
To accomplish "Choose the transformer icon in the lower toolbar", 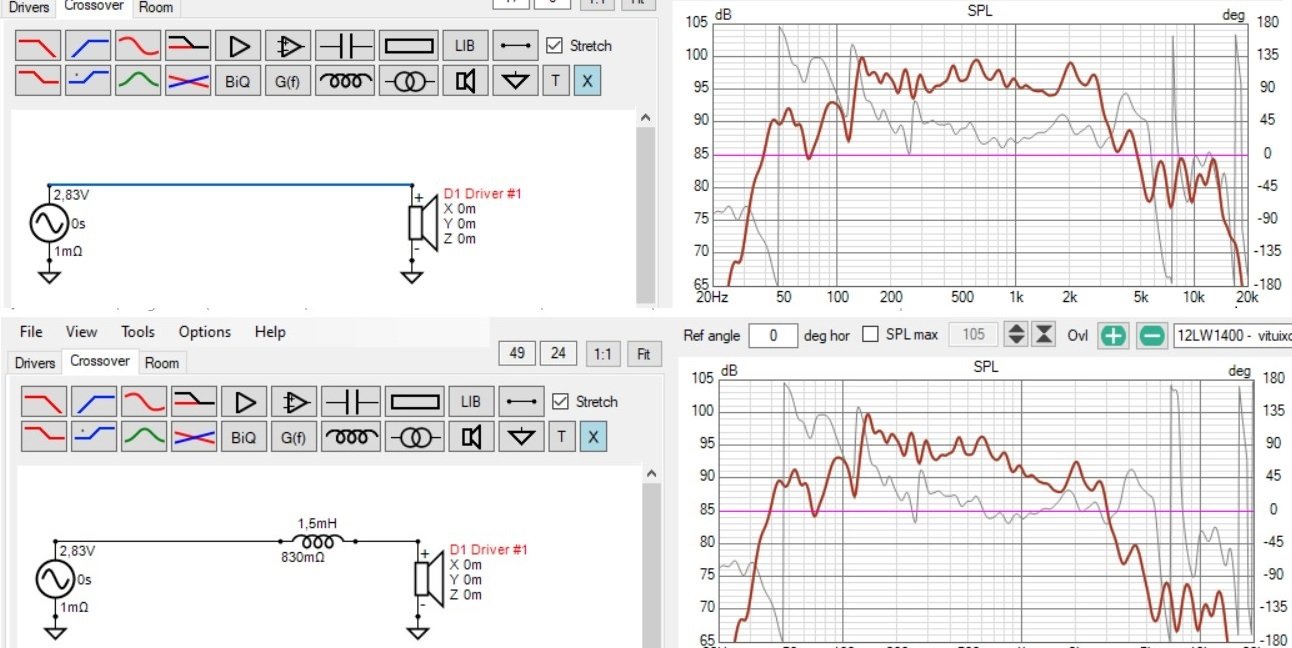I will click(x=414, y=437).
